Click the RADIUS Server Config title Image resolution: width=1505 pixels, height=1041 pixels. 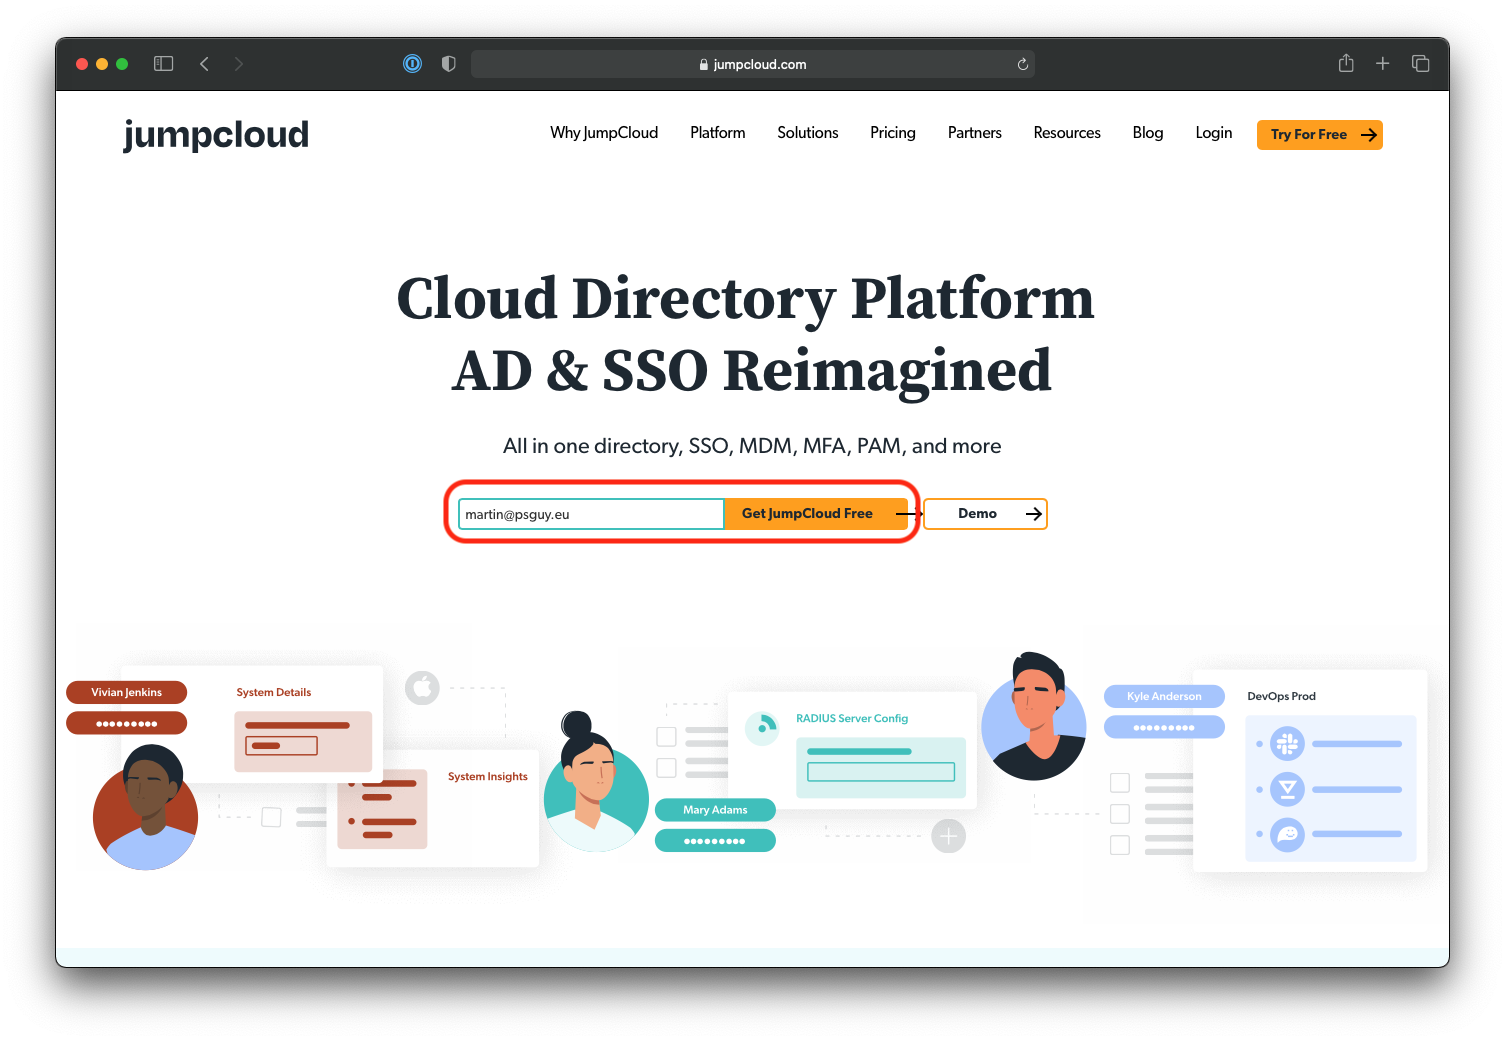pyautogui.click(x=852, y=718)
